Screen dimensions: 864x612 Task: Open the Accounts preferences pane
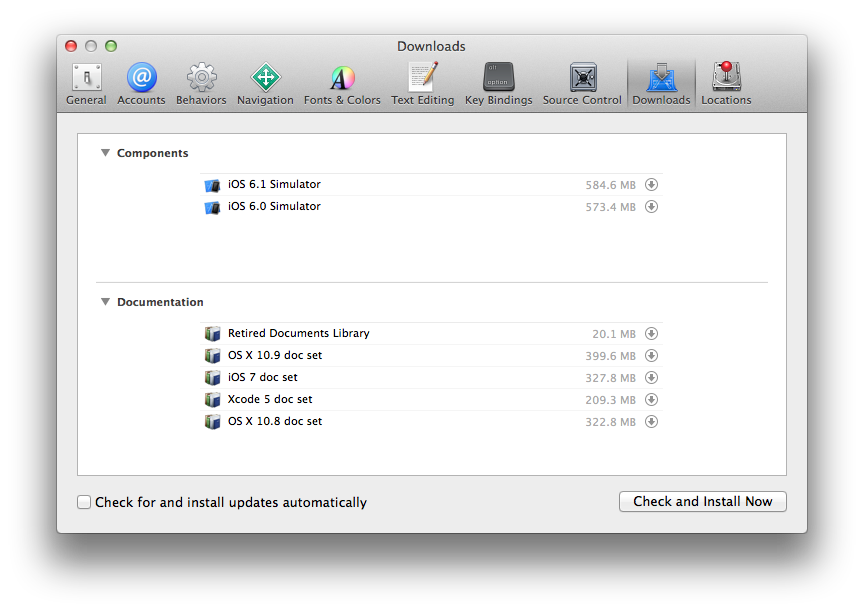pos(142,84)
